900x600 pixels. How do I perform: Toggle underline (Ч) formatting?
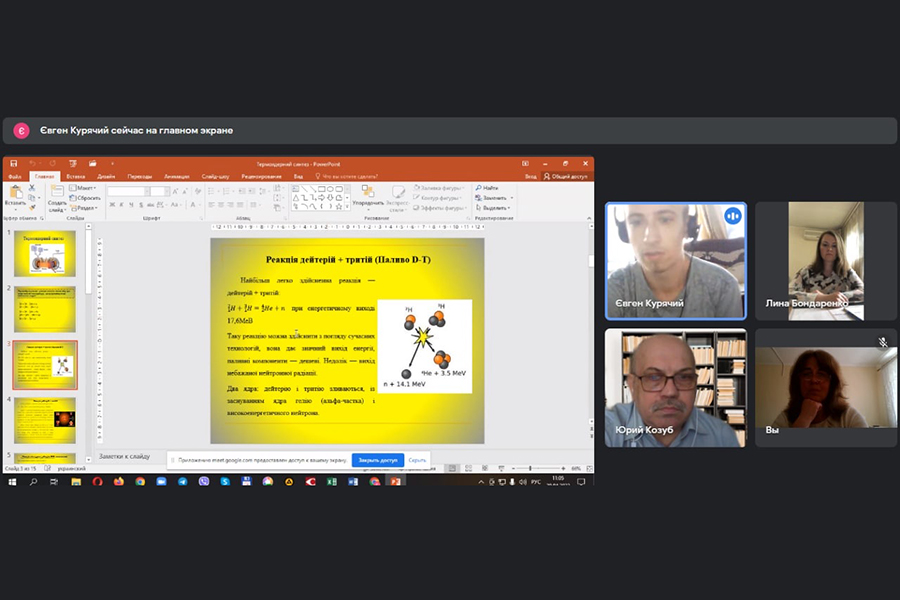coord(131,205)
